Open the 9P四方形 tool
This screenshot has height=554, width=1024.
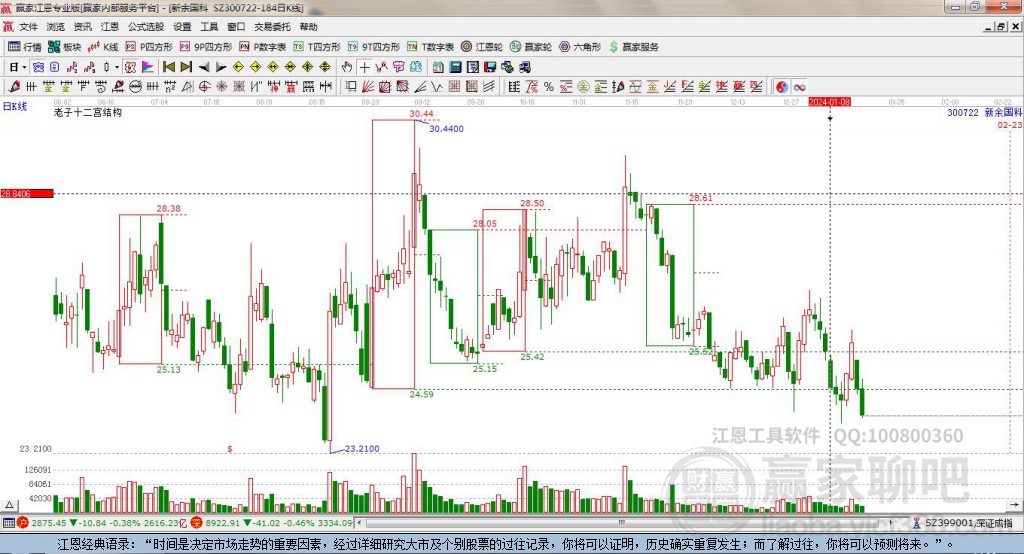coord(206,47)
